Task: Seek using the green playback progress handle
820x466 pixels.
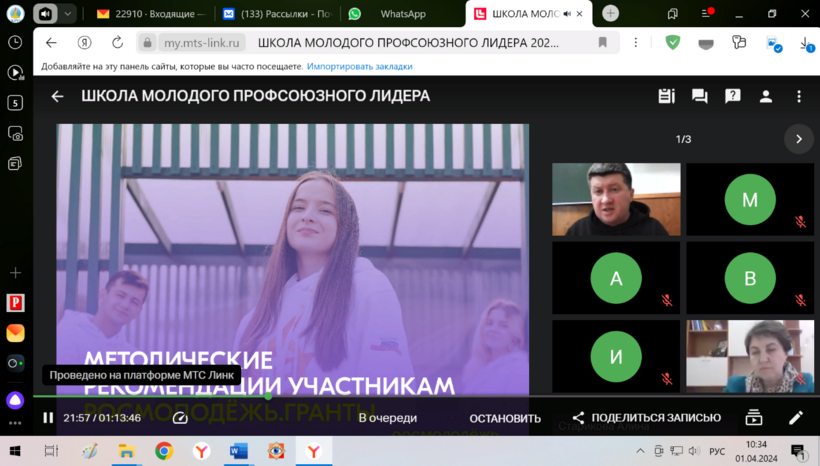Action: 268,396
